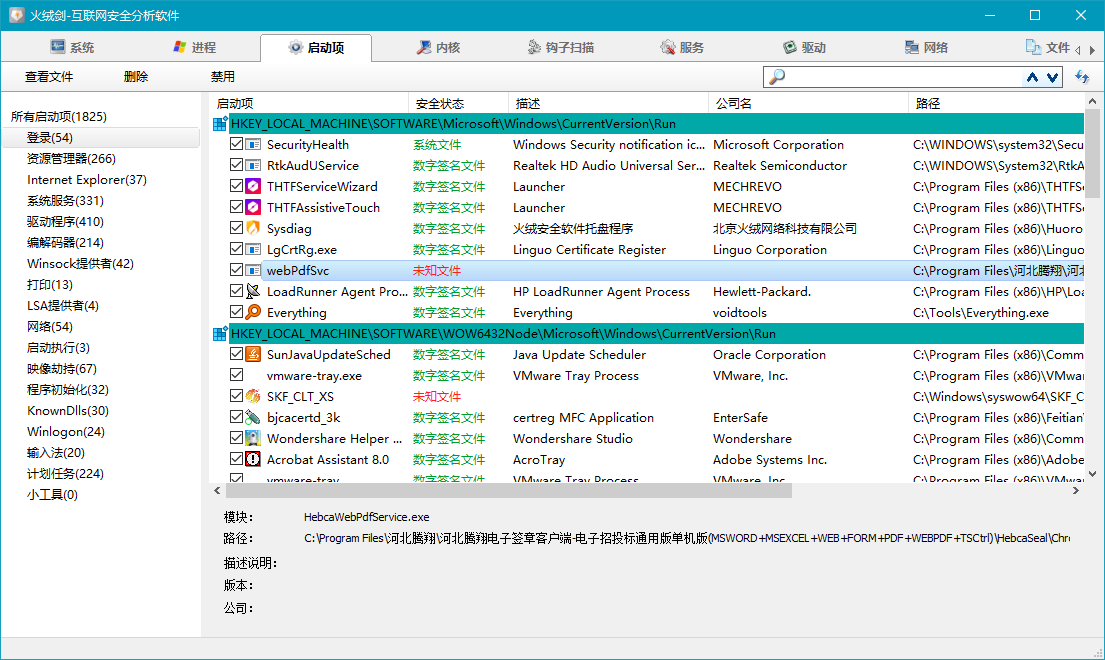Click the search previous up arrow
Screen dimensions: 1105x660
pyautogui.click(x=1032, y=77)
